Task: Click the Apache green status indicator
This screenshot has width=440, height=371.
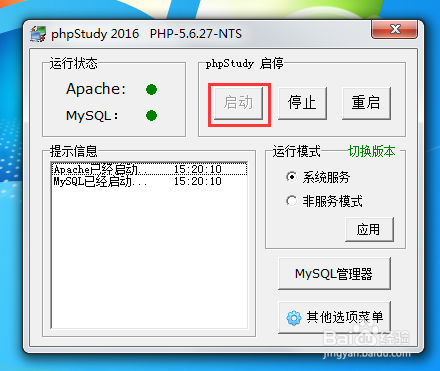Action: click(x=151, y=89)
